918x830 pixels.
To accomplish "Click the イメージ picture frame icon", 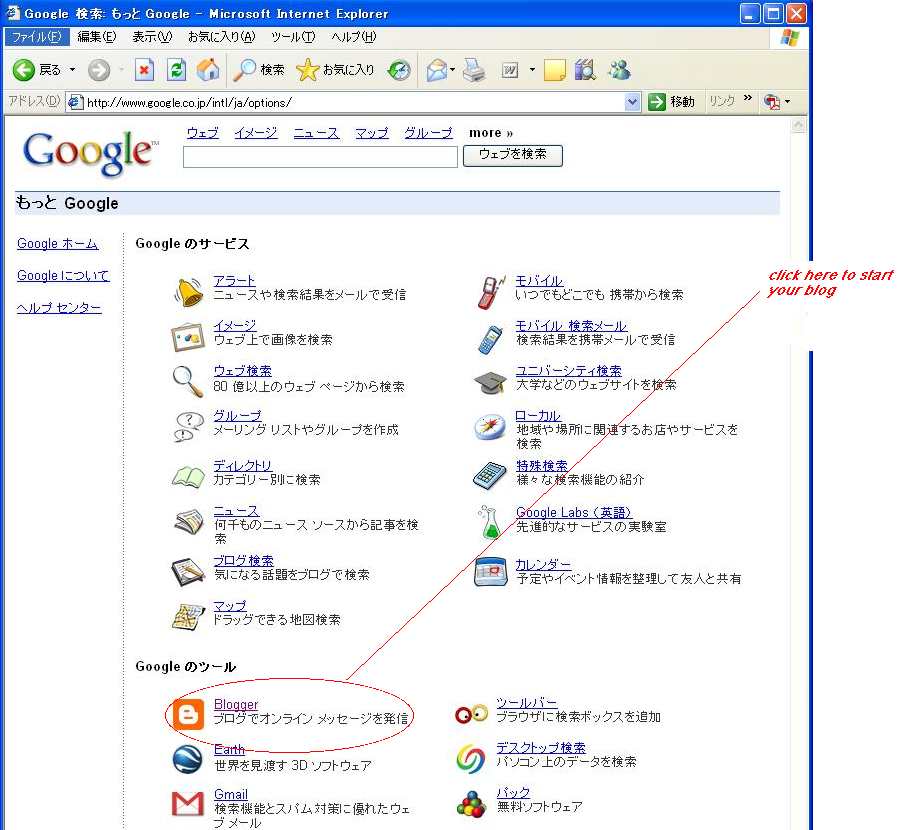I will 188,337.
